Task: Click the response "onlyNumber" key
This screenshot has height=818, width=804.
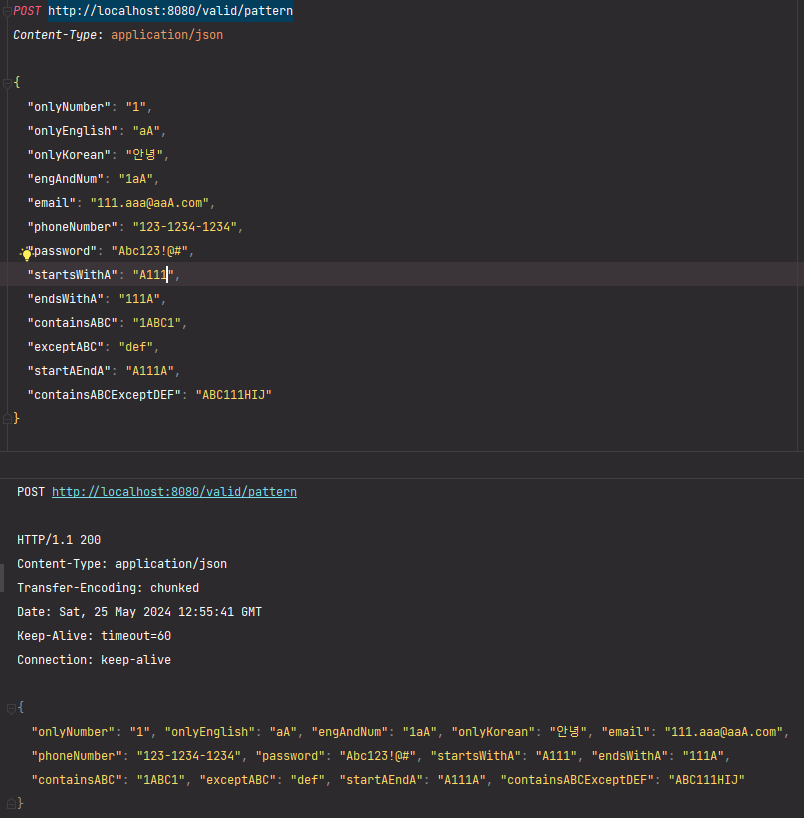Action: tap(74, 732)
